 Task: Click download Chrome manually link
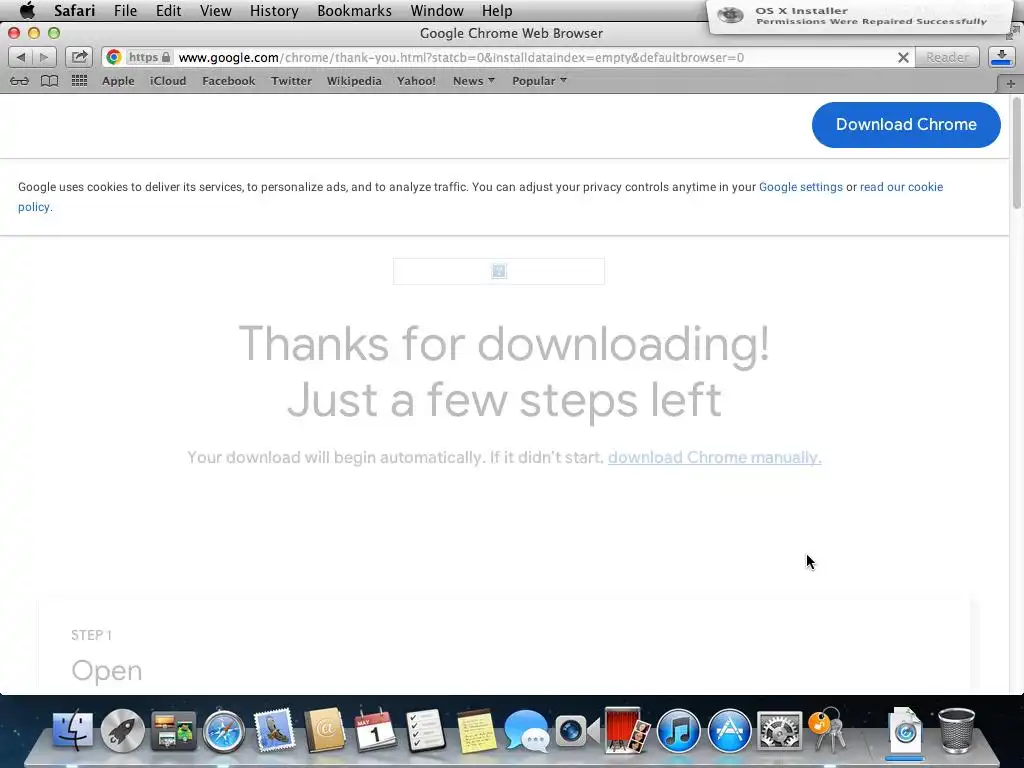714,457
